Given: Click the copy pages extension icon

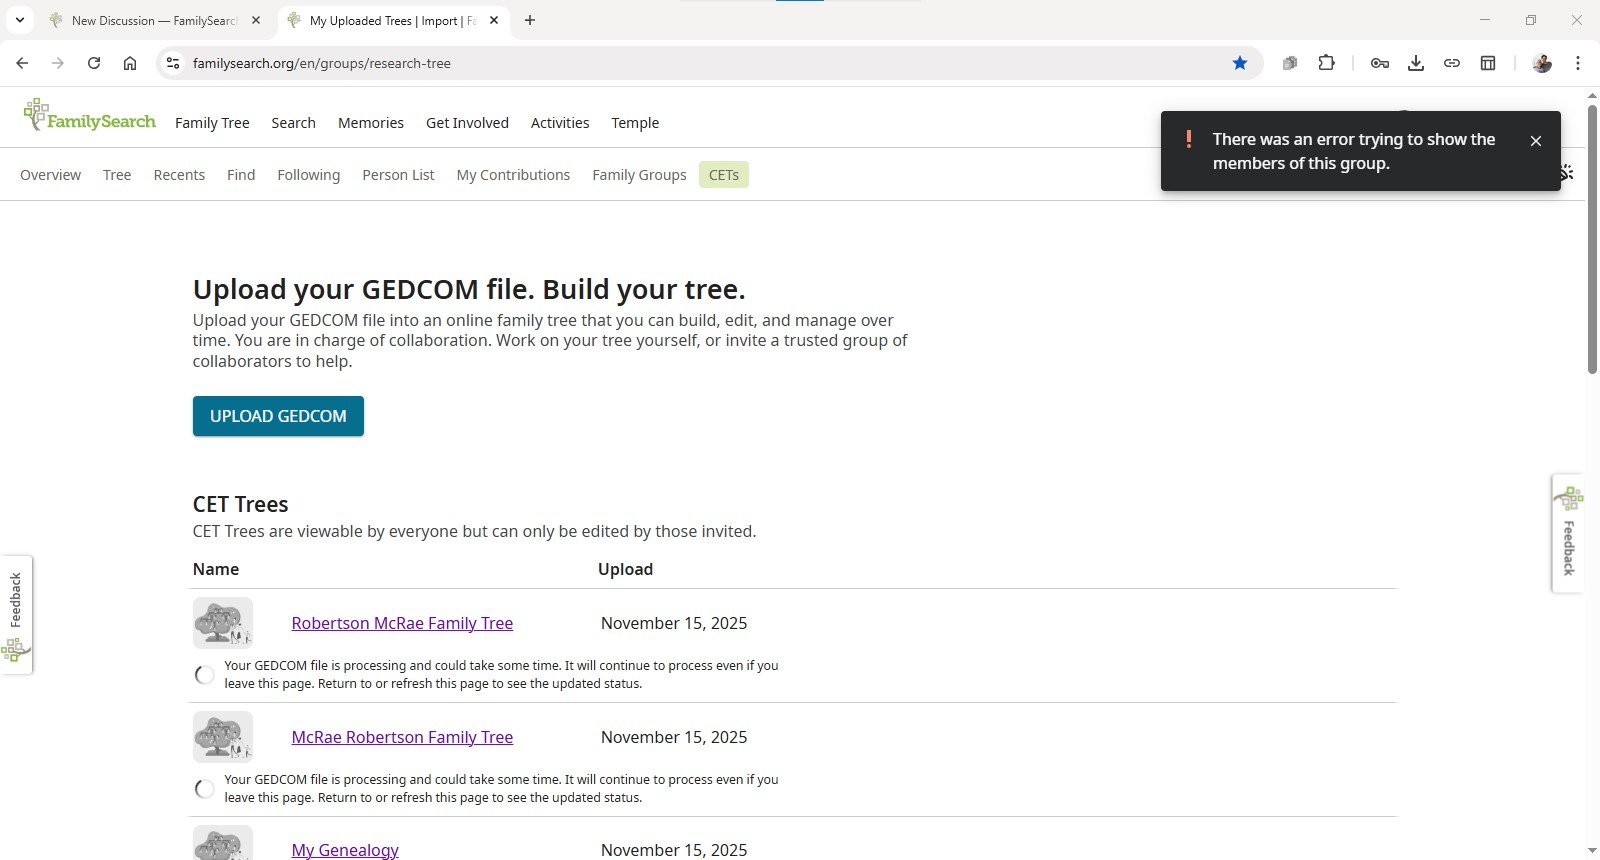Looking at the screenshot, I should [1290, 63].
